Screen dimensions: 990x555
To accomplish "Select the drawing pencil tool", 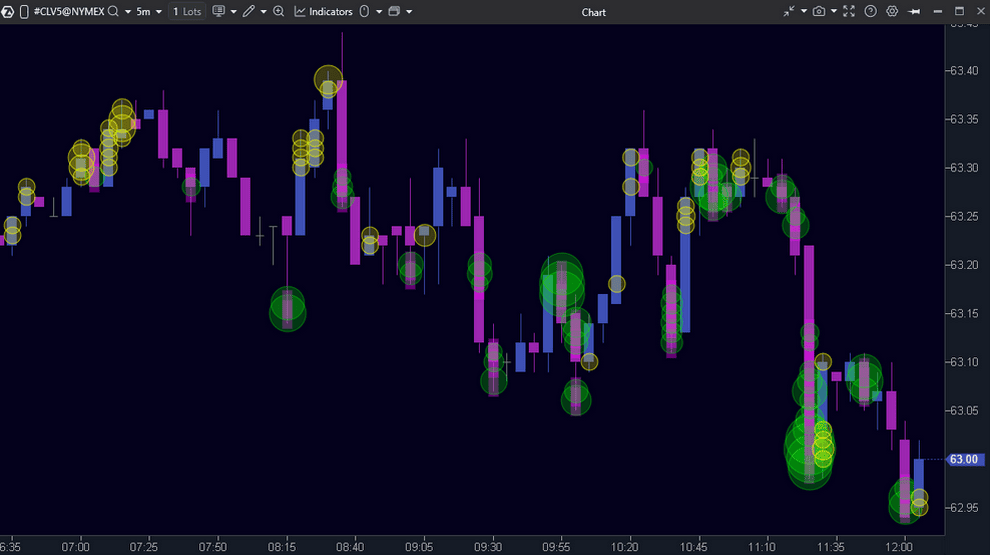I will coord(247,12).
